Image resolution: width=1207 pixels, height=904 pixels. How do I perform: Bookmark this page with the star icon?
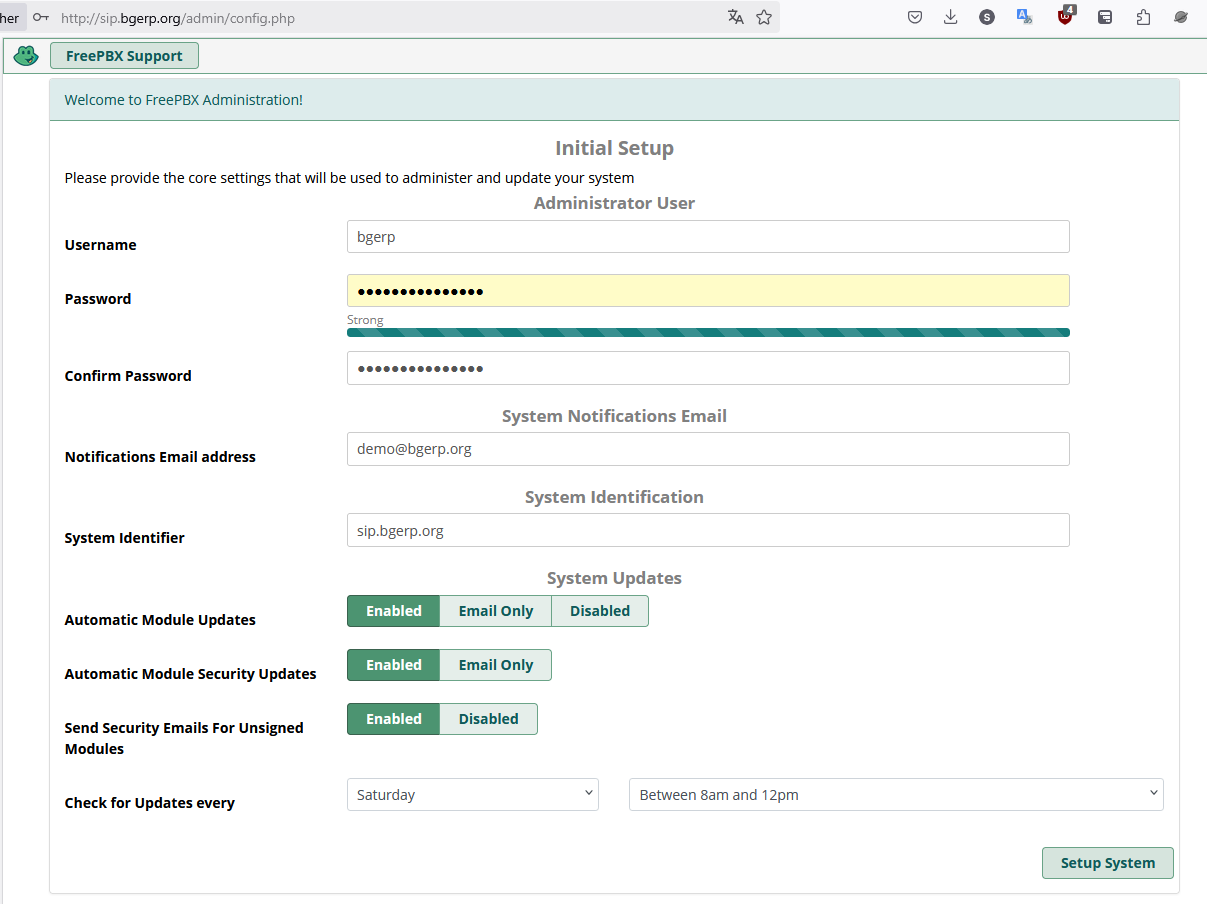(764, 17)
